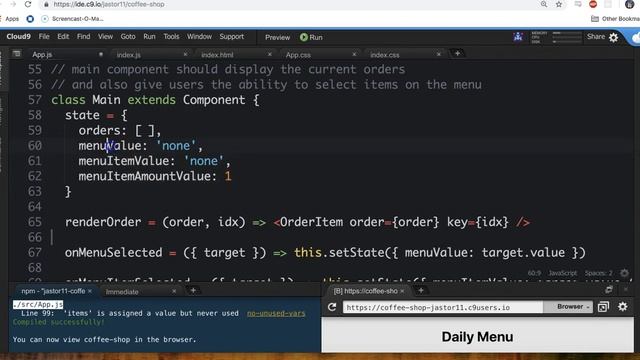
Task: Open the Window menu
Action: pyautogui.click(x=199, y=37)
